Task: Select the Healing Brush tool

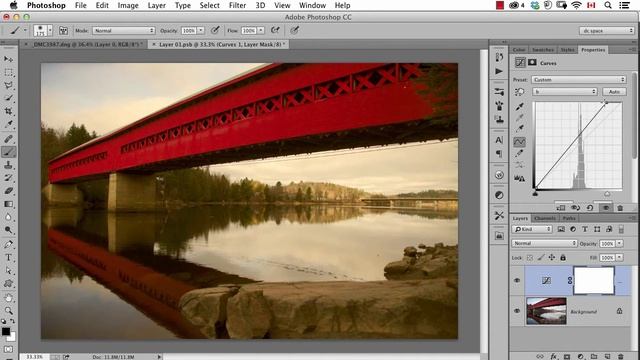Action: click(x=8, y=139)
